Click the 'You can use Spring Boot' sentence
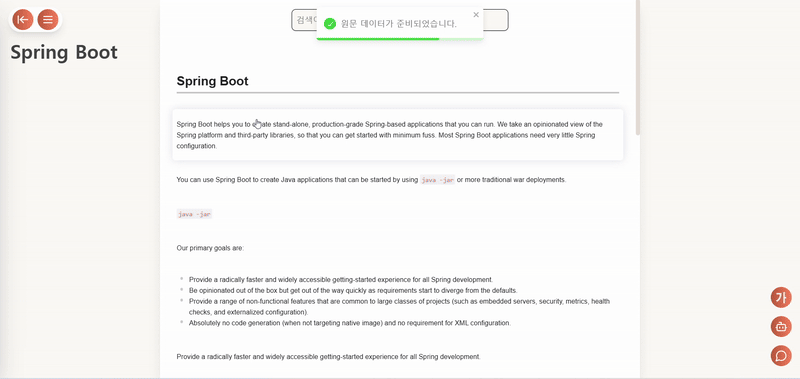Viewport: 800px width, 379px height. point(371,180)
